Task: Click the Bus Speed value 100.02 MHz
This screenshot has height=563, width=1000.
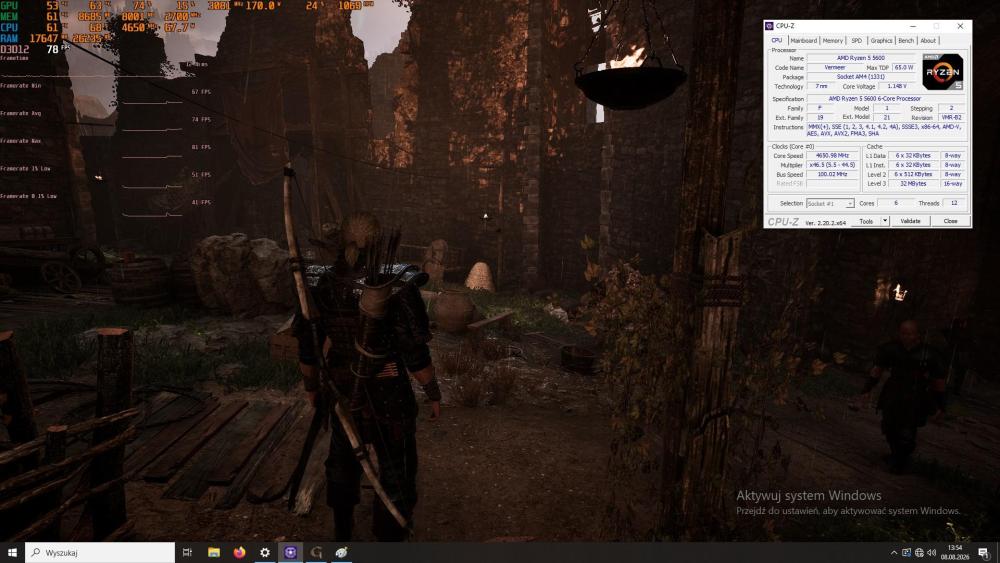Action: (x=832, y=174)
